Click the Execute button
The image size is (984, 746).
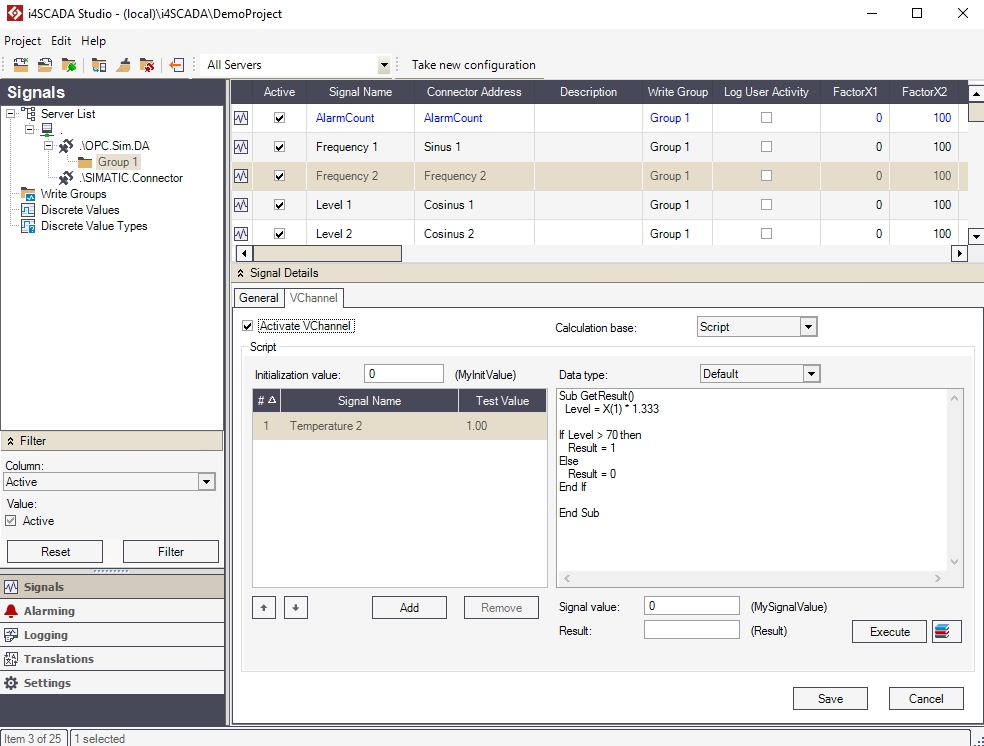click(889, 631)
